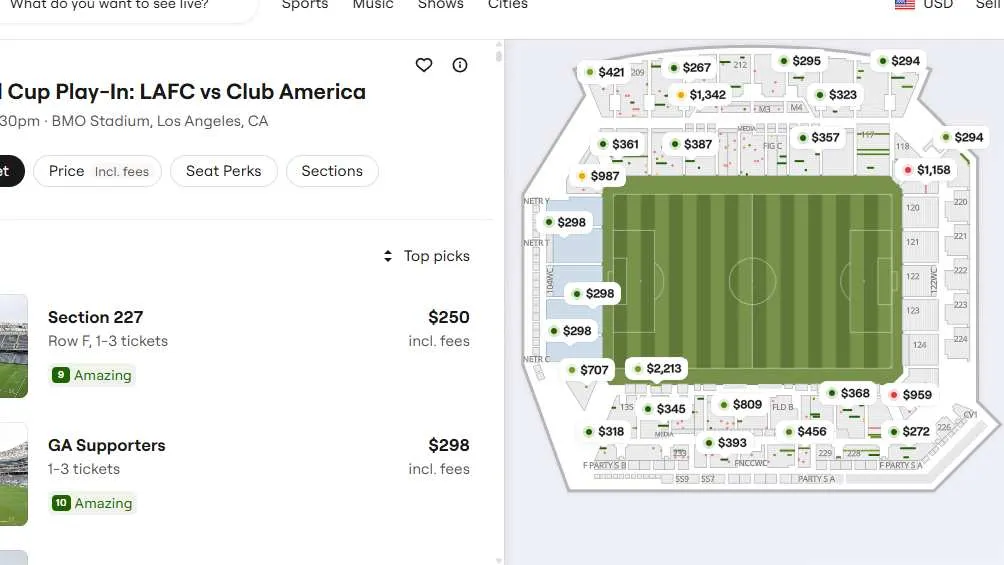Click the heart favorite icon
Image resolution: width=1004 pixels, height=565 pixels.
pos(424,65)
